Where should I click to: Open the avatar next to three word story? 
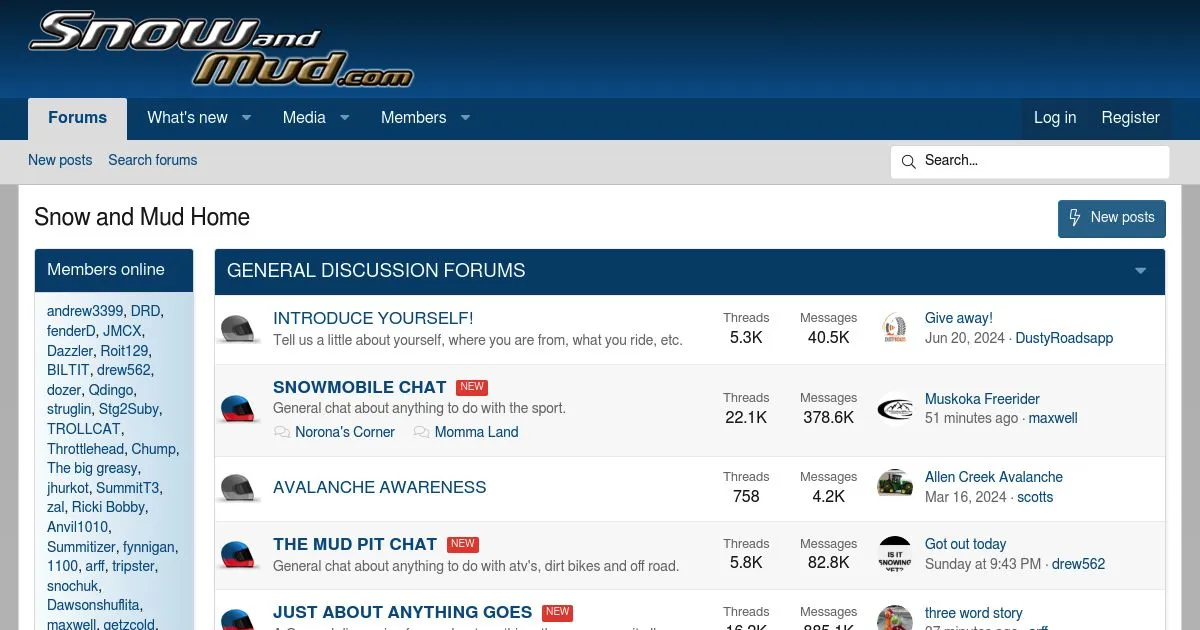[x=895, y=618]
